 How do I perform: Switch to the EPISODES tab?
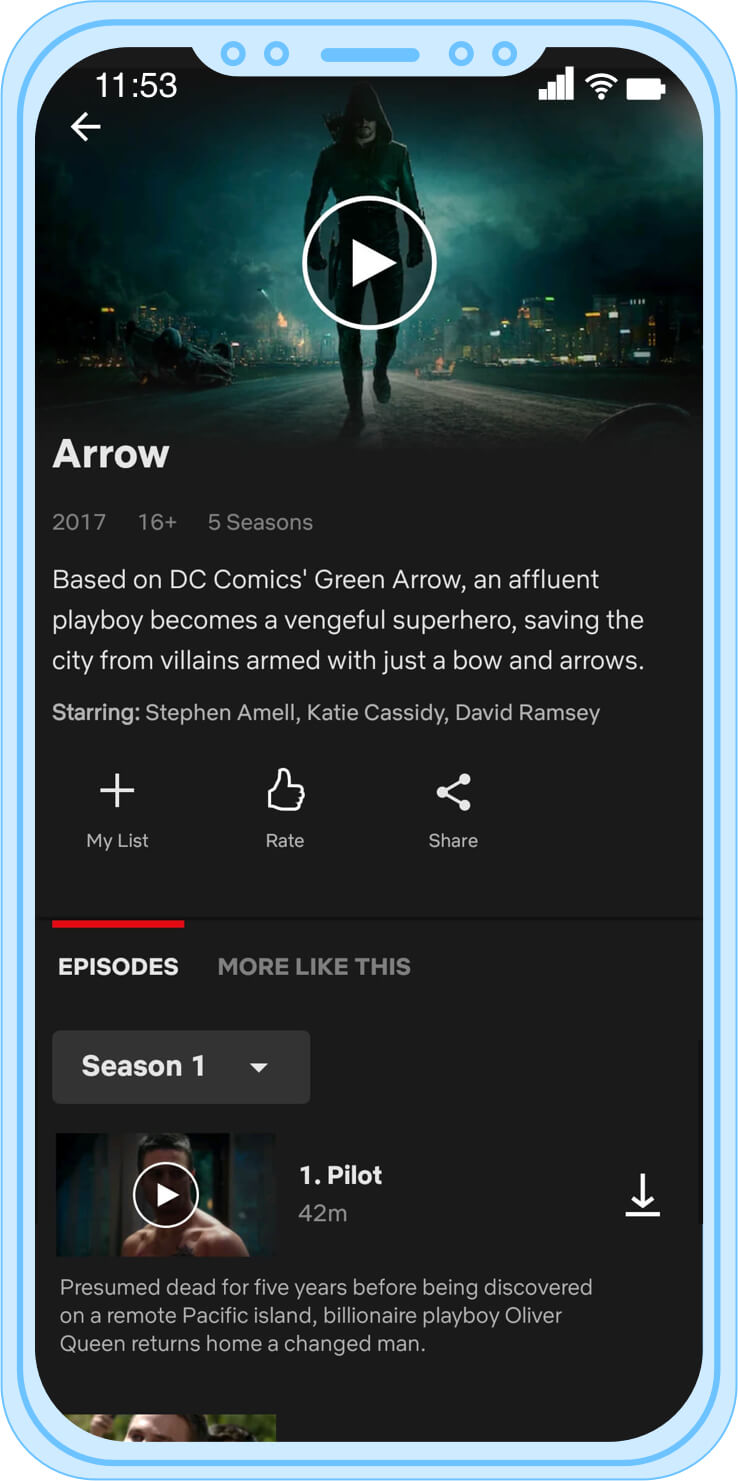118,967
